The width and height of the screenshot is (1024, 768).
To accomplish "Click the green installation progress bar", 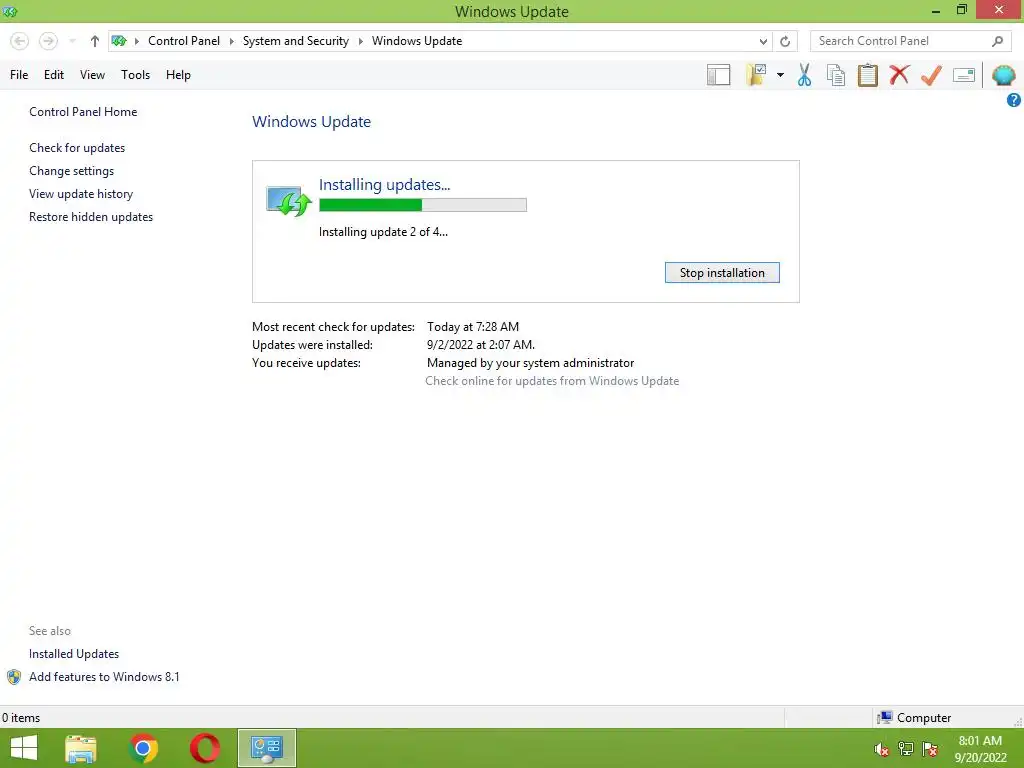I will pyautogui.click(x=423, y=205).
